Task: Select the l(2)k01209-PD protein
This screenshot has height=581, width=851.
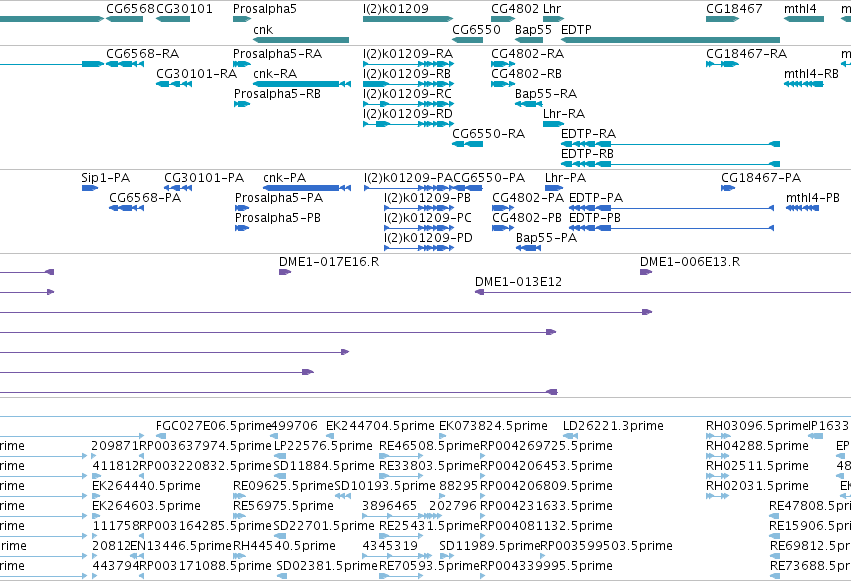Action: (419, 248)
